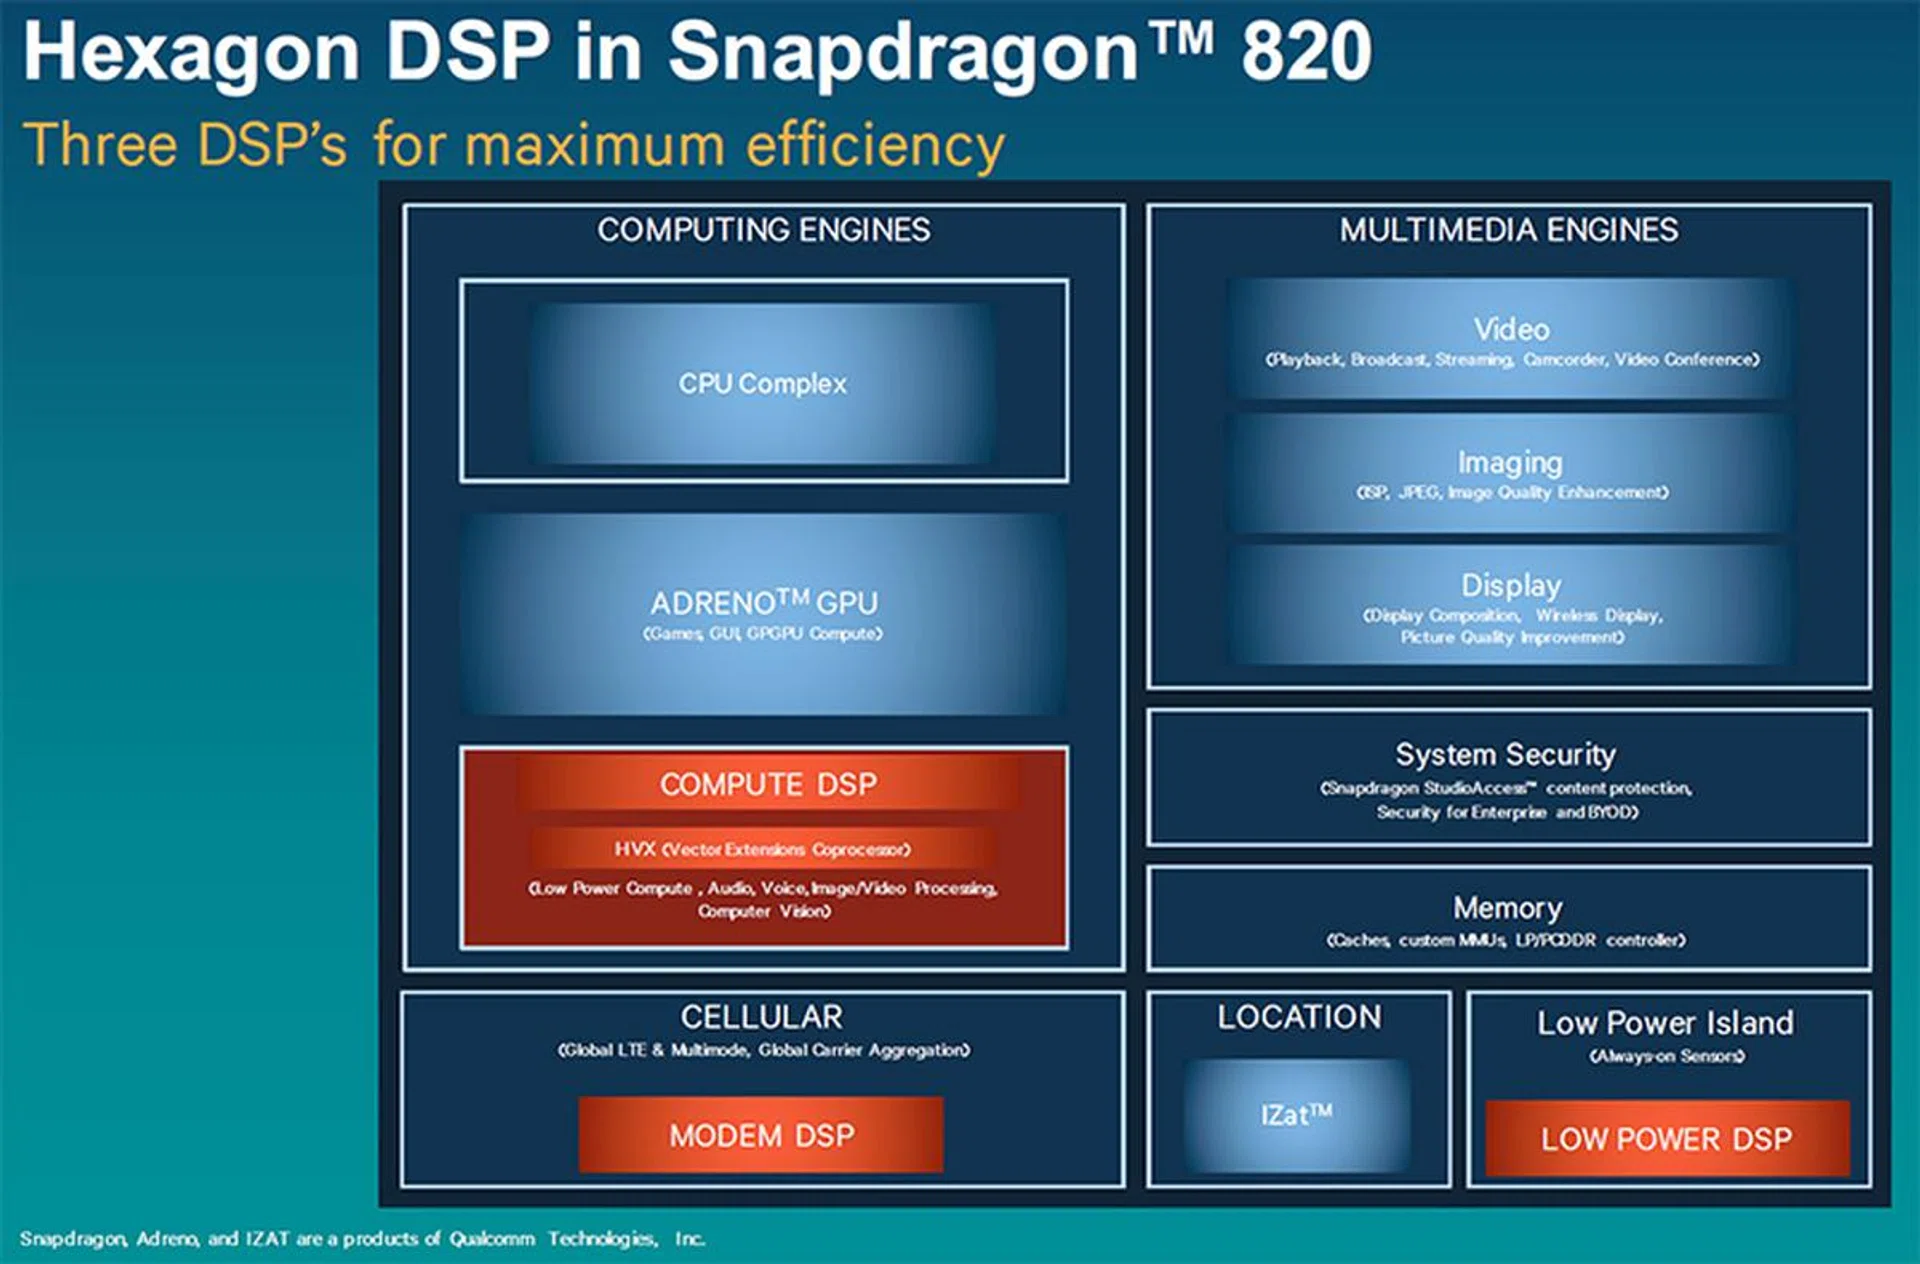Screen dimensions: 1920x1264
Task: Click the Three DSP's for maximum efficiency subtitle
Action: [x=513, y=145]
